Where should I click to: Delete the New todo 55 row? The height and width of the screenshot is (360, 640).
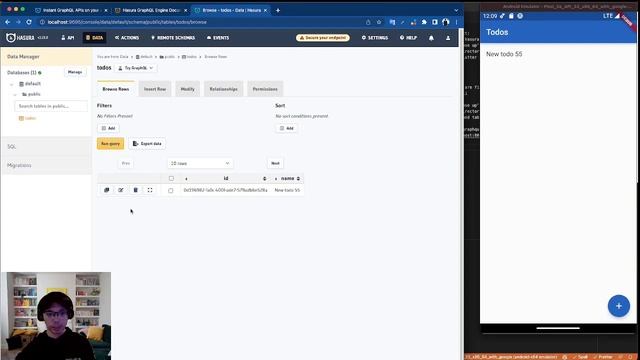tap(136, 190)
